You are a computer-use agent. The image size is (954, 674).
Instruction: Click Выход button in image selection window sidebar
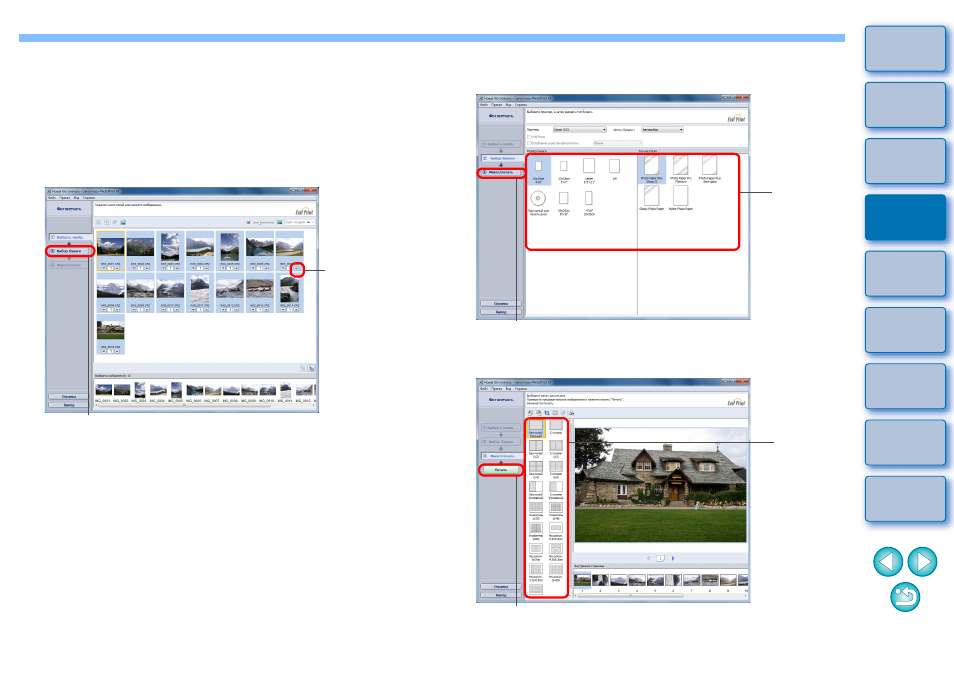pos(69,405)
